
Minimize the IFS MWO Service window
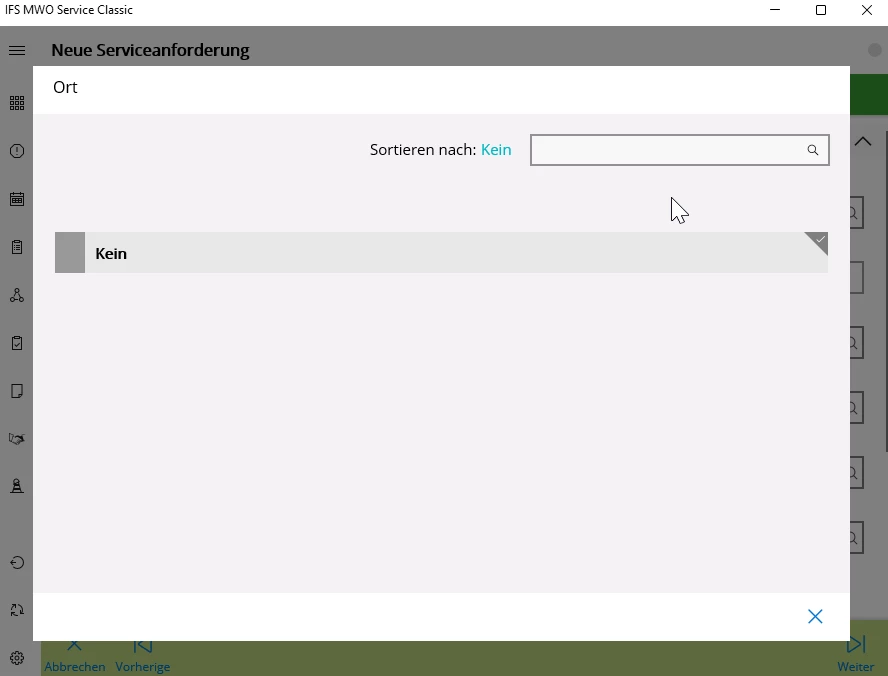(775, 10)
